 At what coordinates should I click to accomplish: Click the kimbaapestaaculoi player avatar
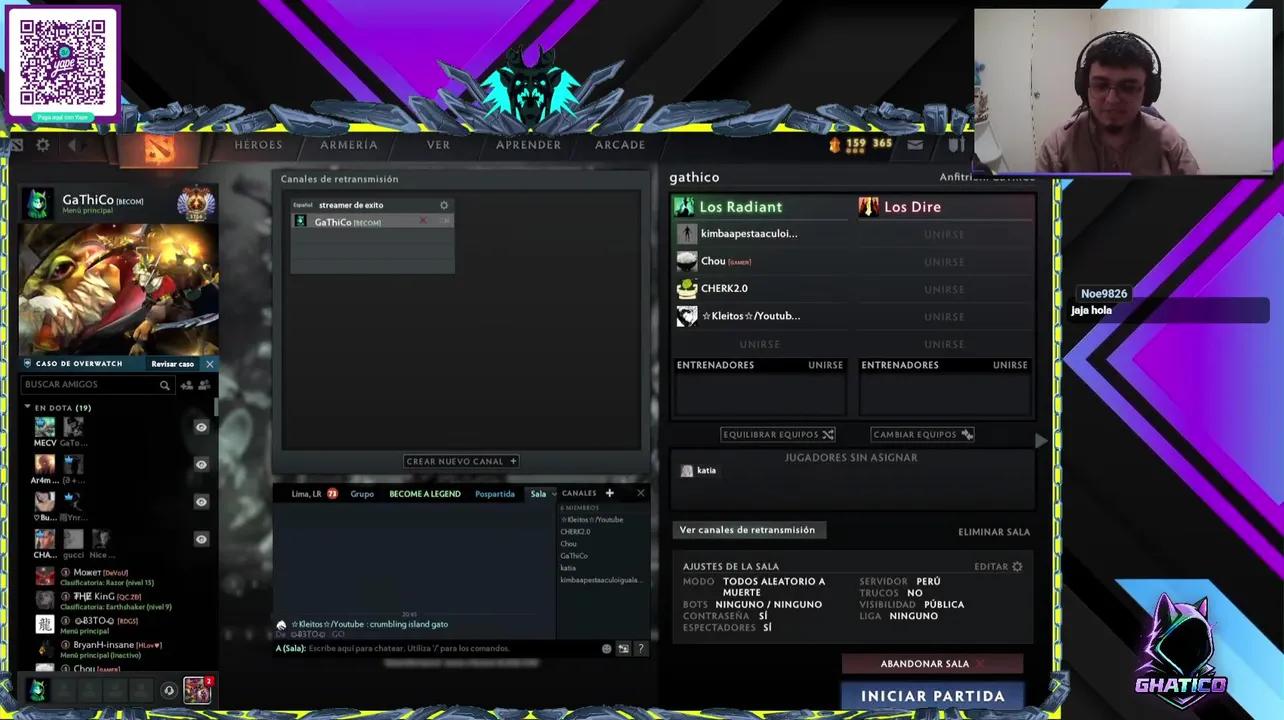(686, 234)
